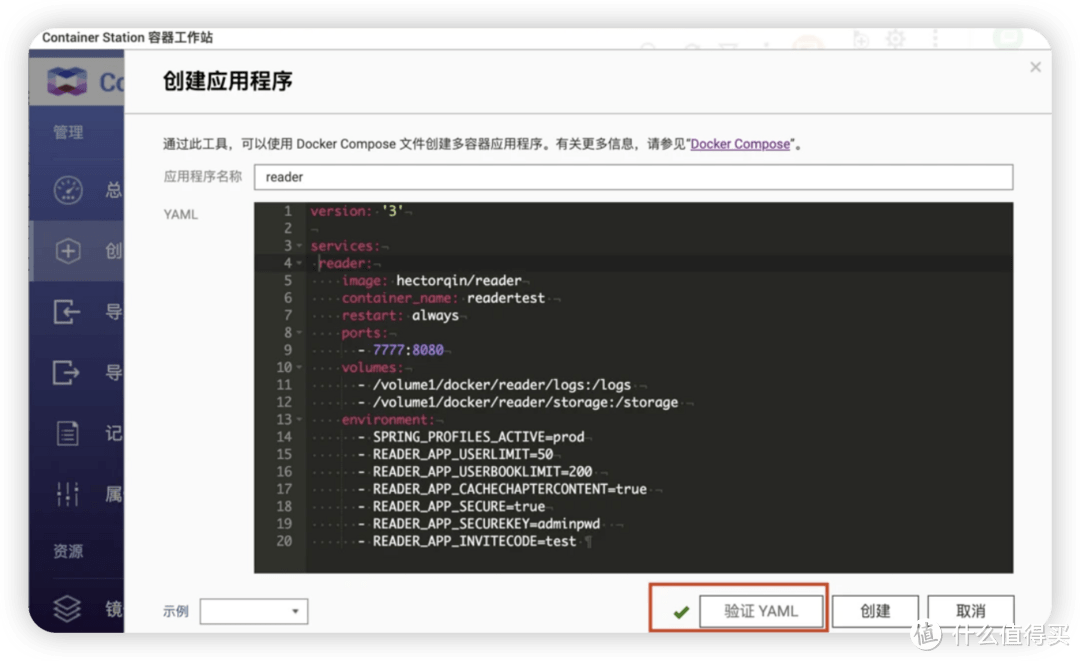Select the Create plus-cube sidebar icon

68,251
